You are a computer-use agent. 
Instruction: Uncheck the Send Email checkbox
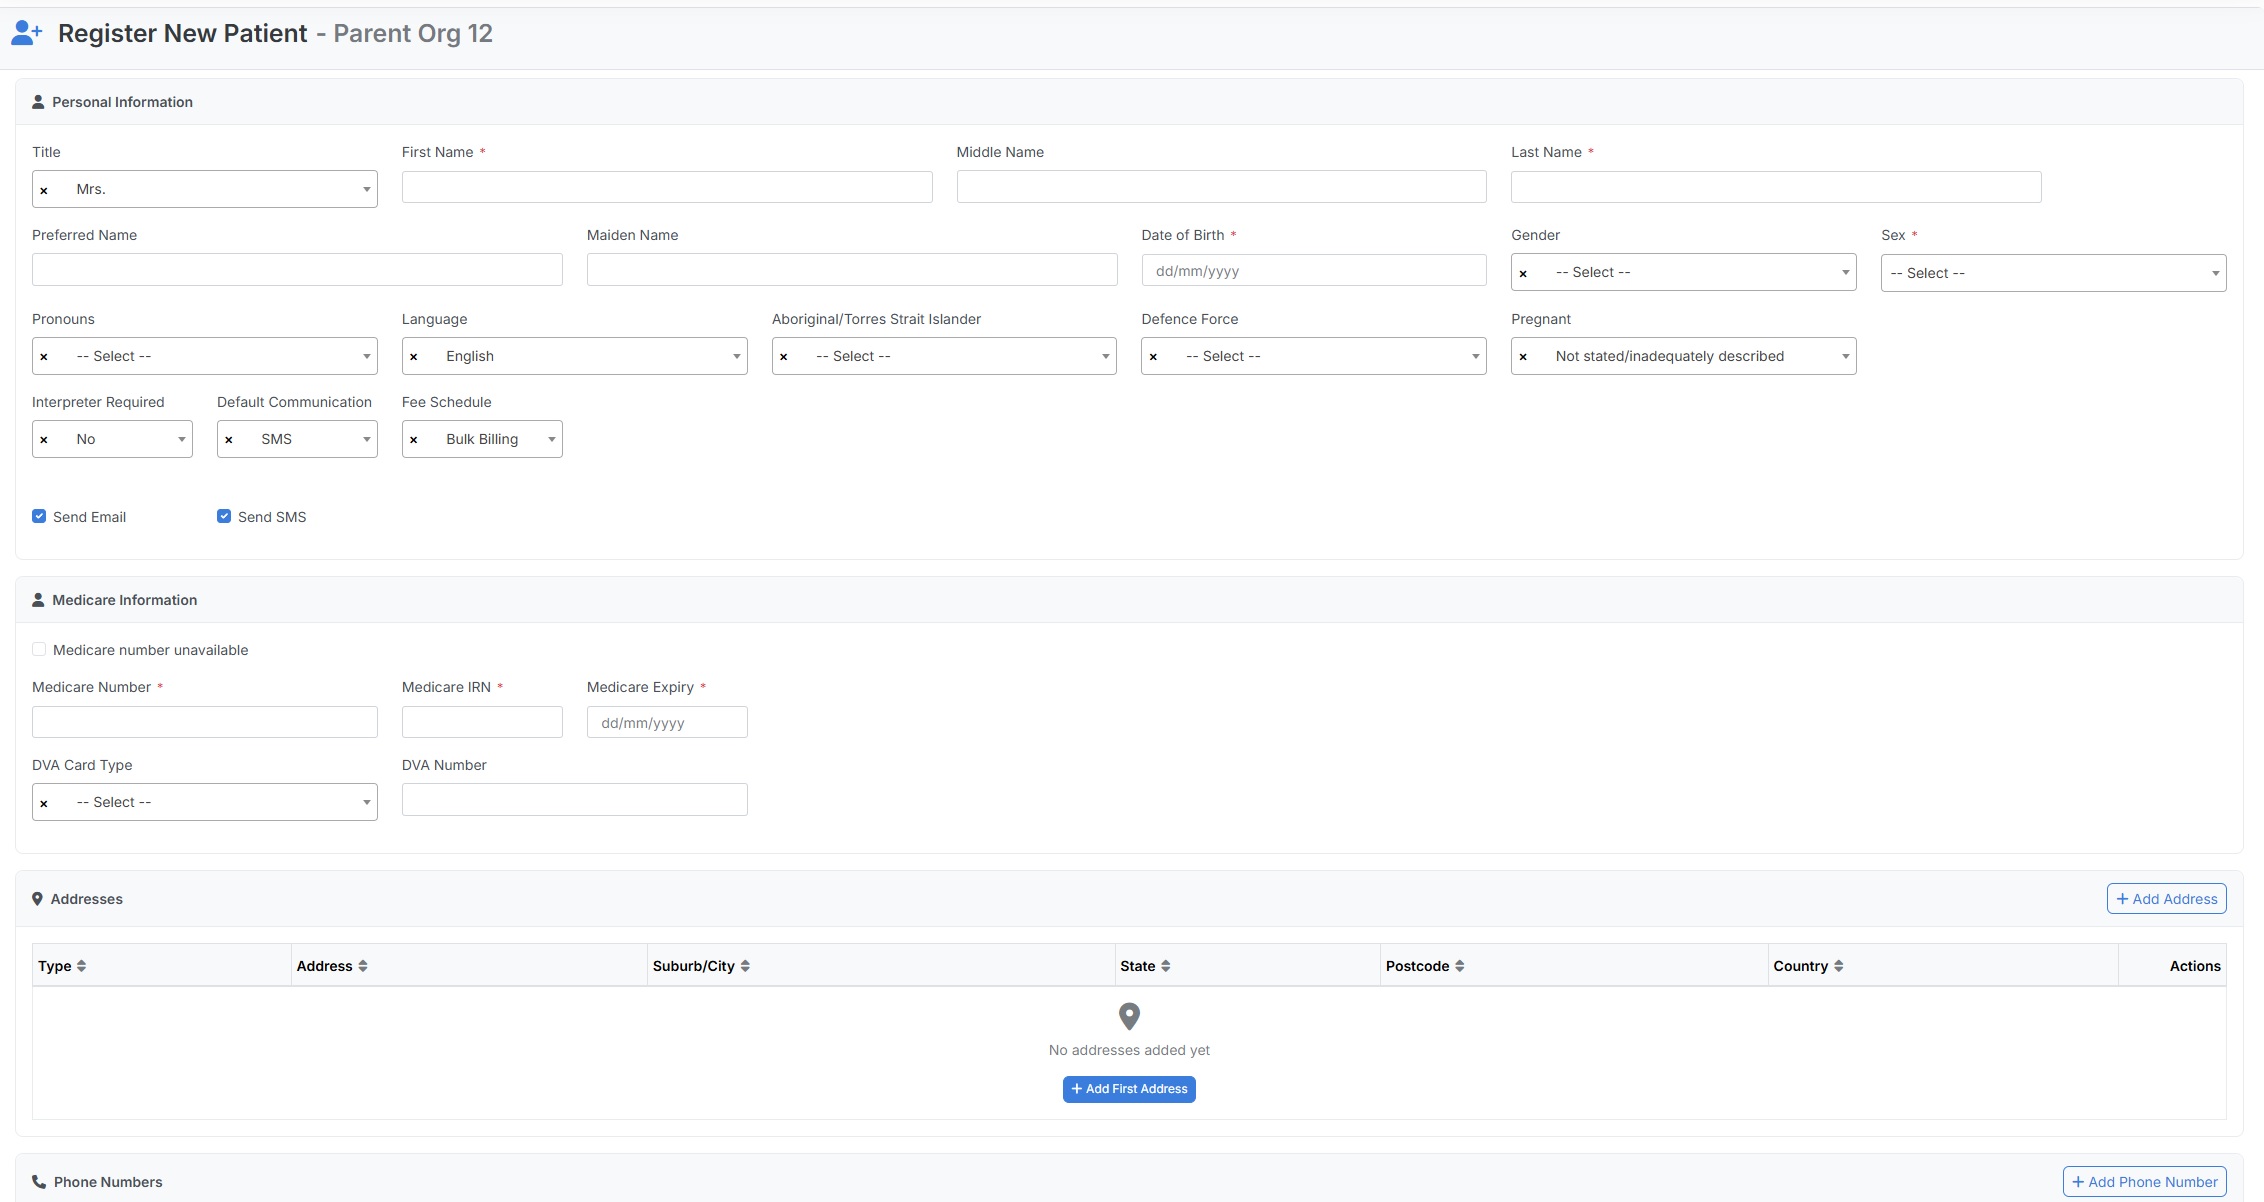click(39, 516)
